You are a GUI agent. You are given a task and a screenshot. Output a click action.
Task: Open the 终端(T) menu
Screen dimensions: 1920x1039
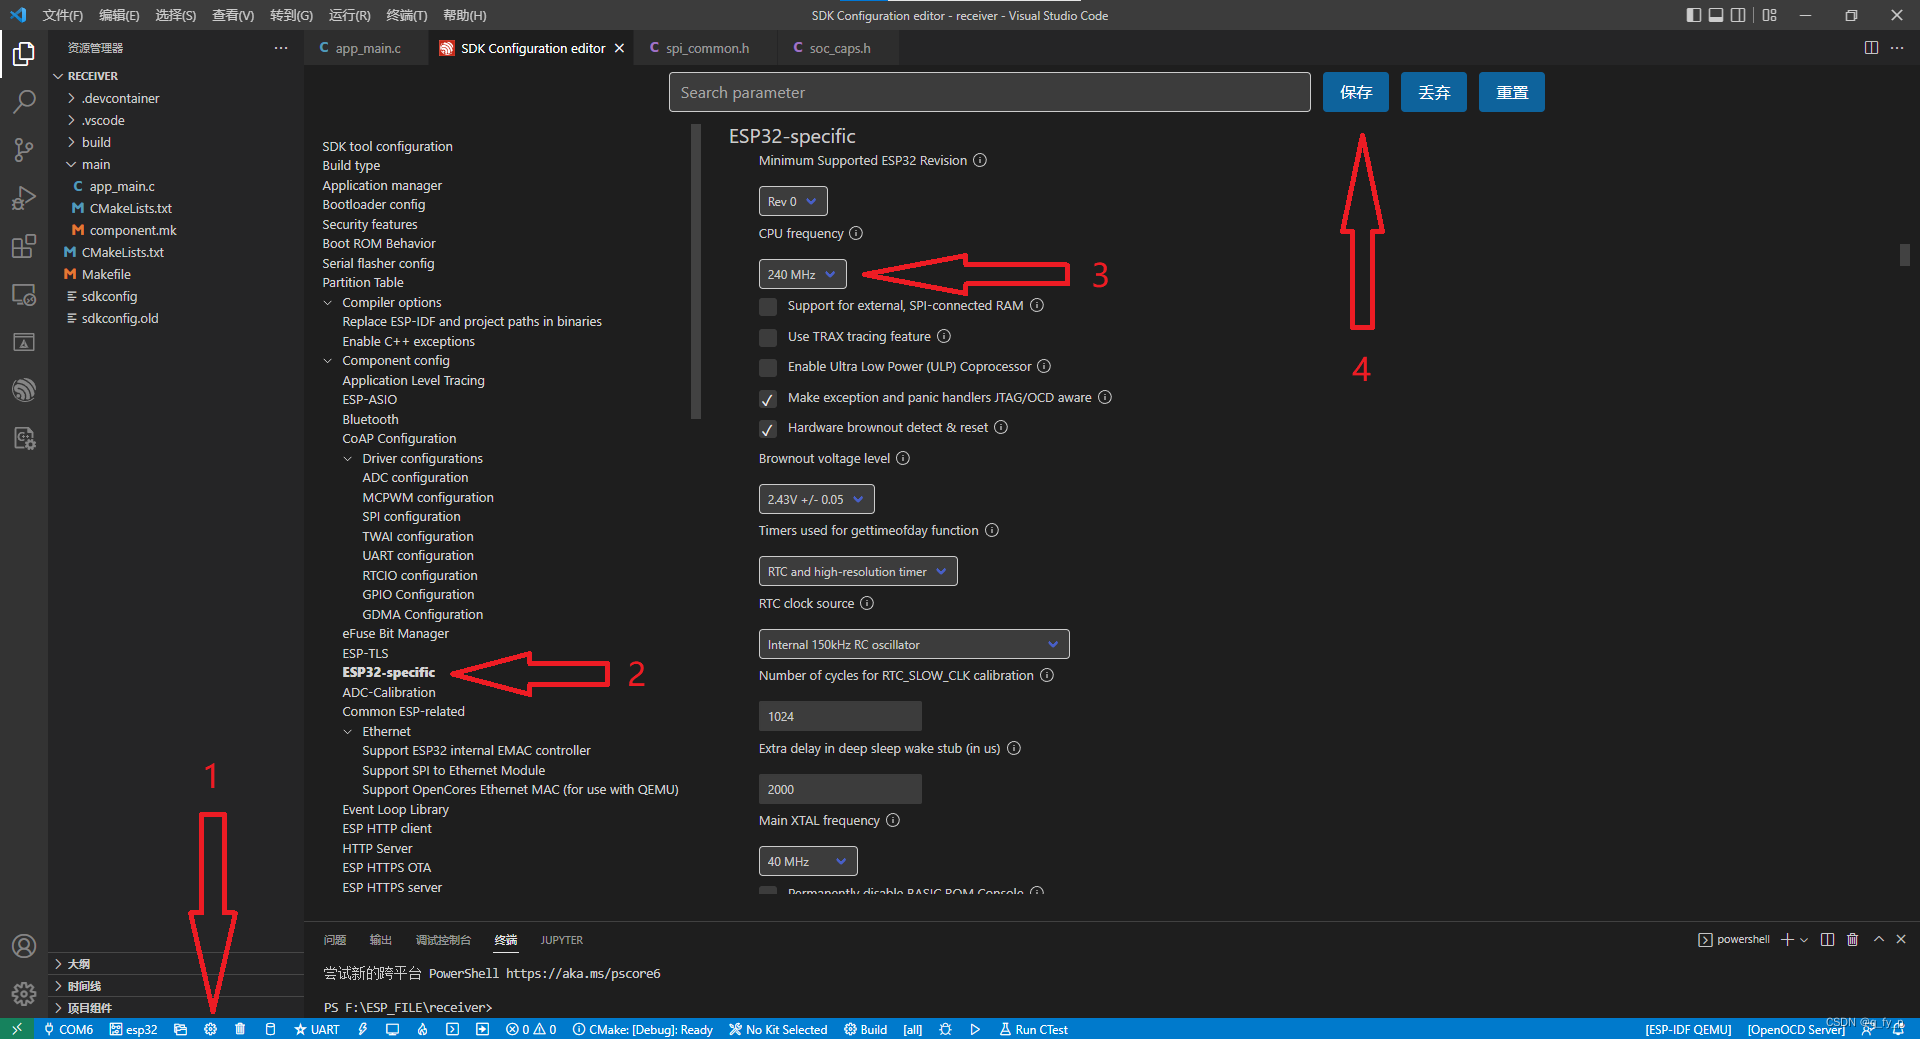(406, 15)
